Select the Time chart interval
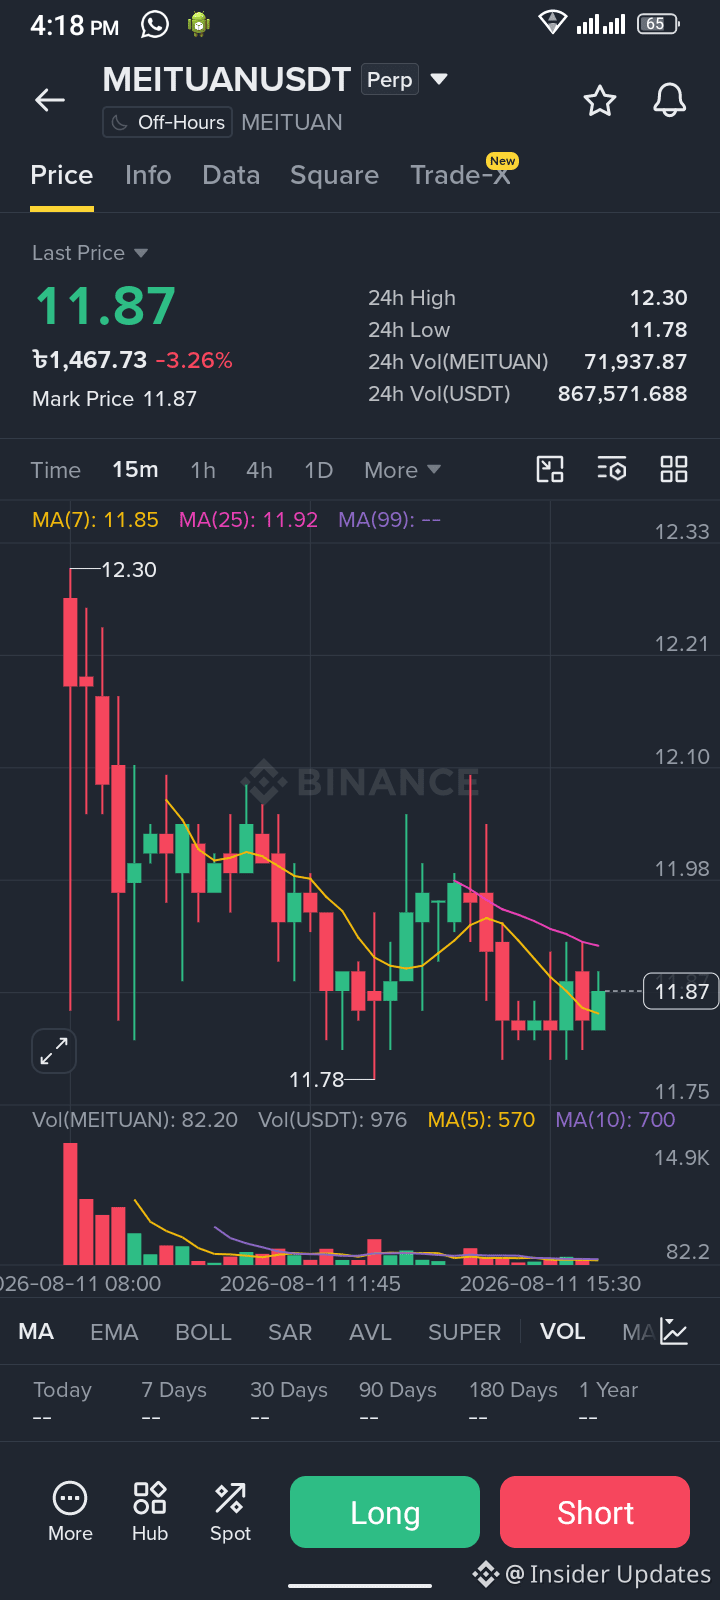720x1600 pixels. 56,470
